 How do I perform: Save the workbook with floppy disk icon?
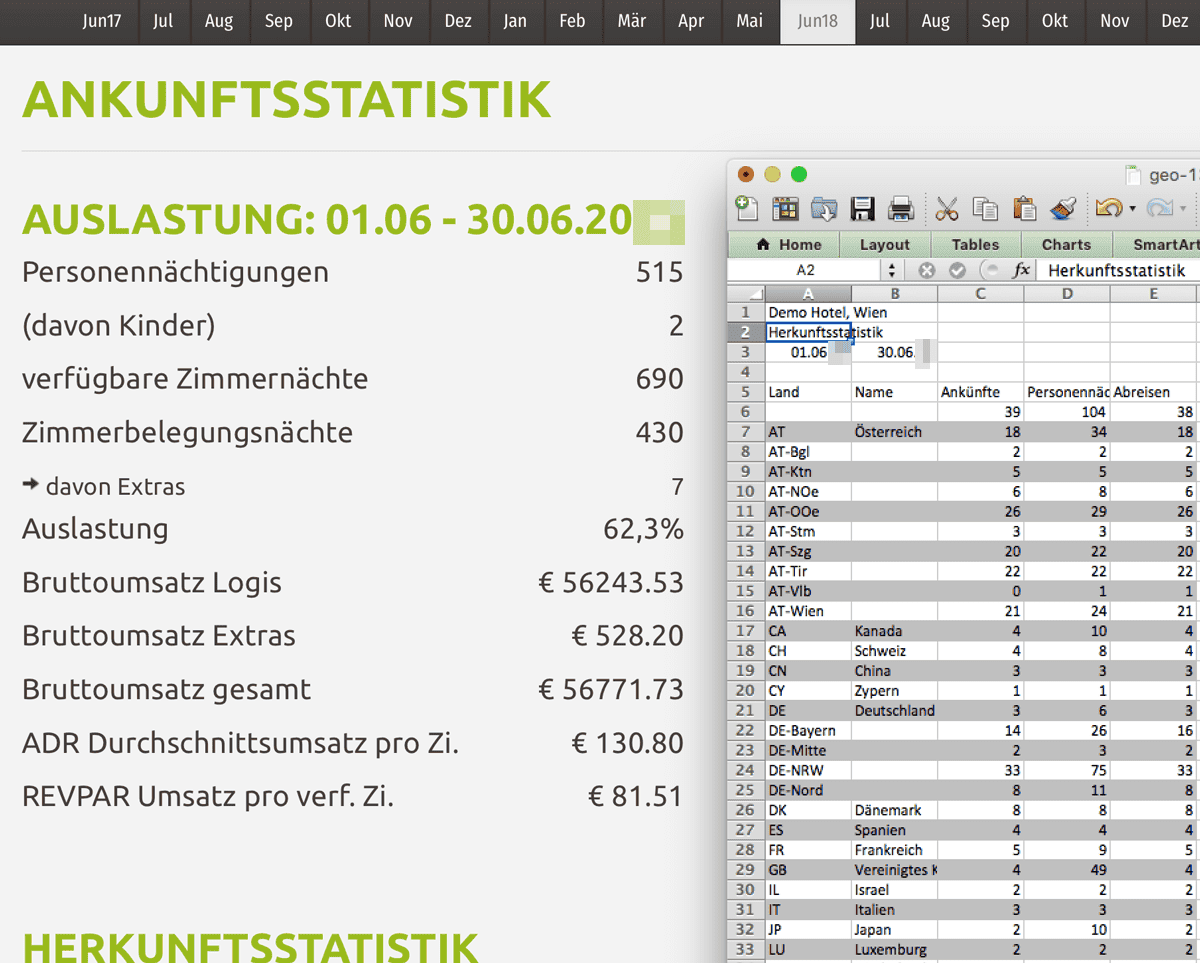pyautogui.click(x=863, y=208)
